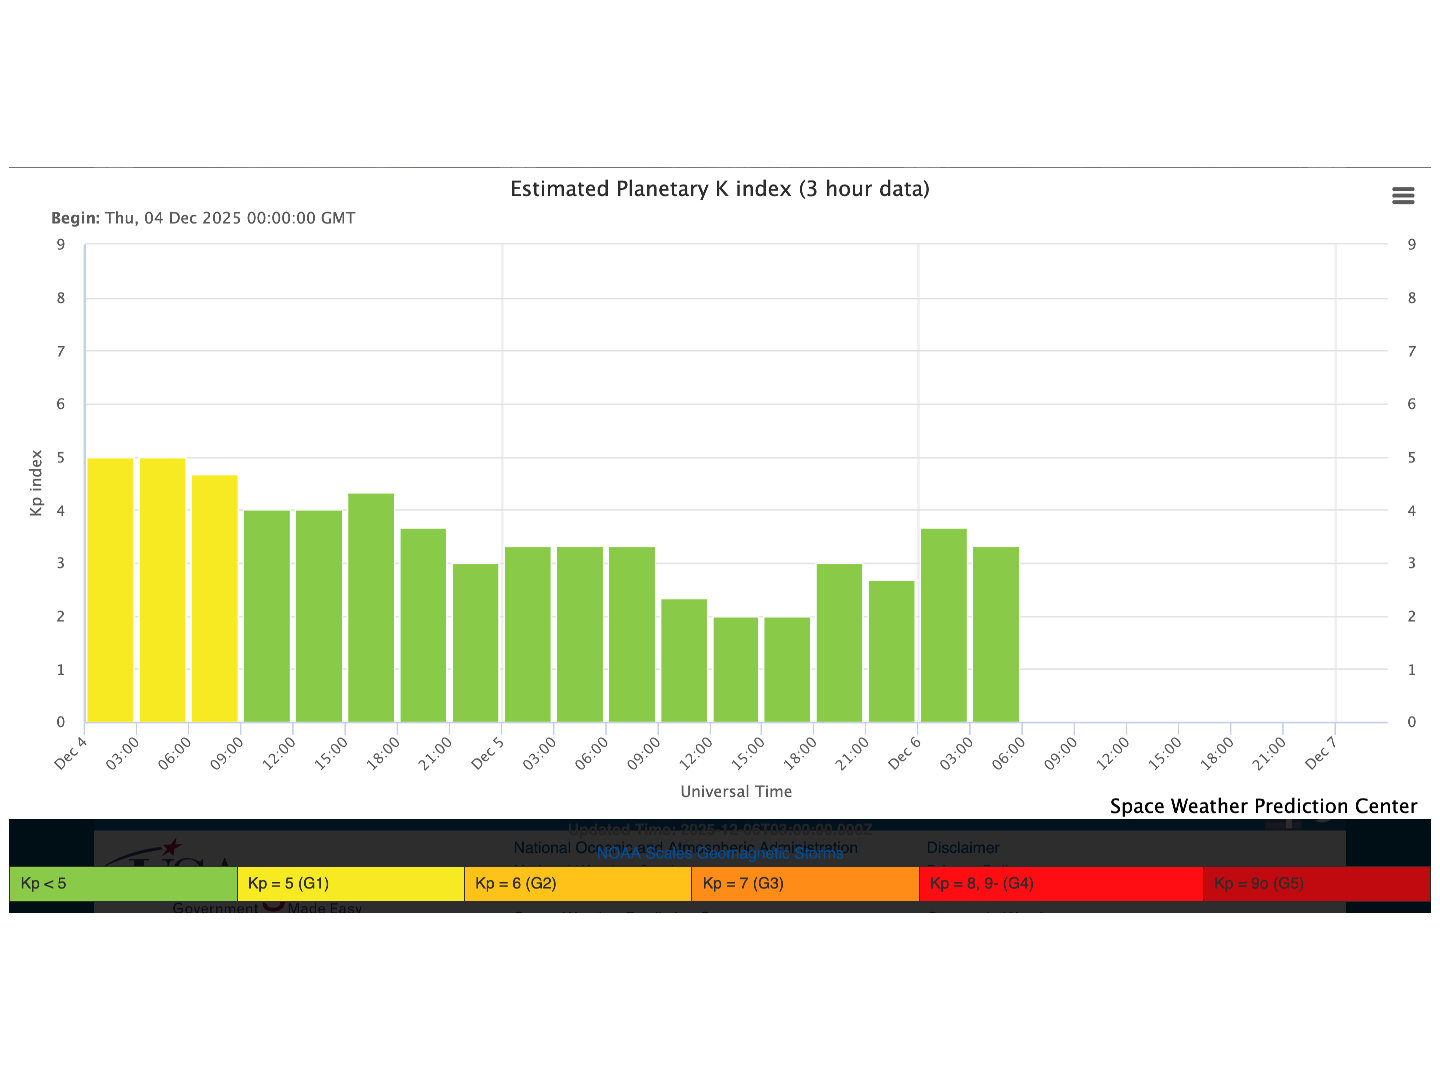Click the NOAA Scales Geomagnetic Storms link
The height and width of the screenshot is (1080, 1440).
click(719, 853)
